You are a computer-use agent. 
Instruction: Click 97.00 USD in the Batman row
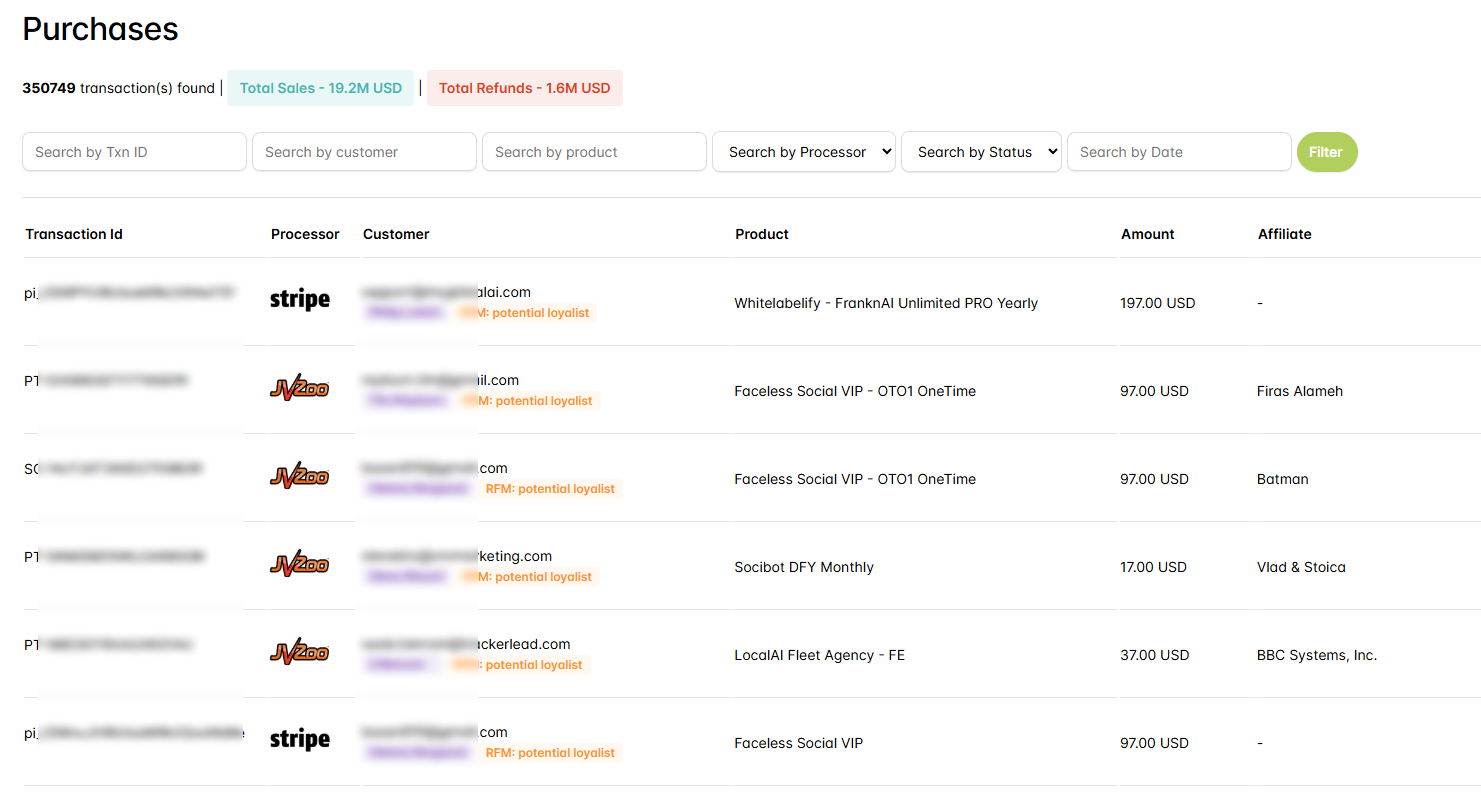point(1155,479)
